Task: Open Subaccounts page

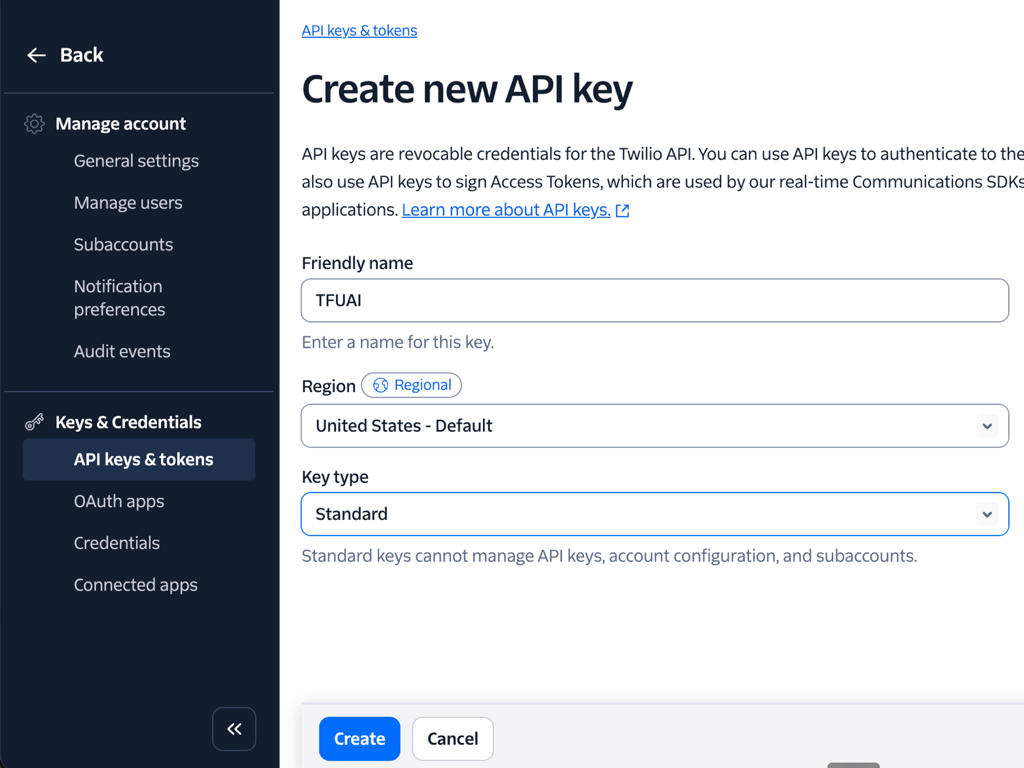Action: coord(123,244)
